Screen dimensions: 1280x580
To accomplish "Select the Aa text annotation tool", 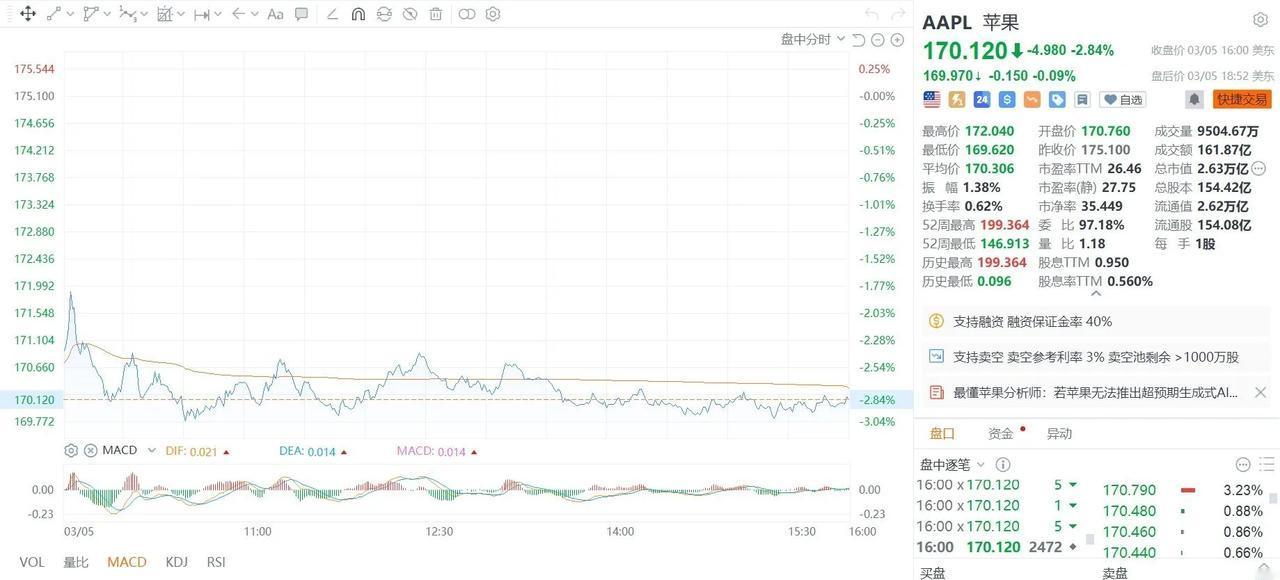I will [x=275, y=14].
